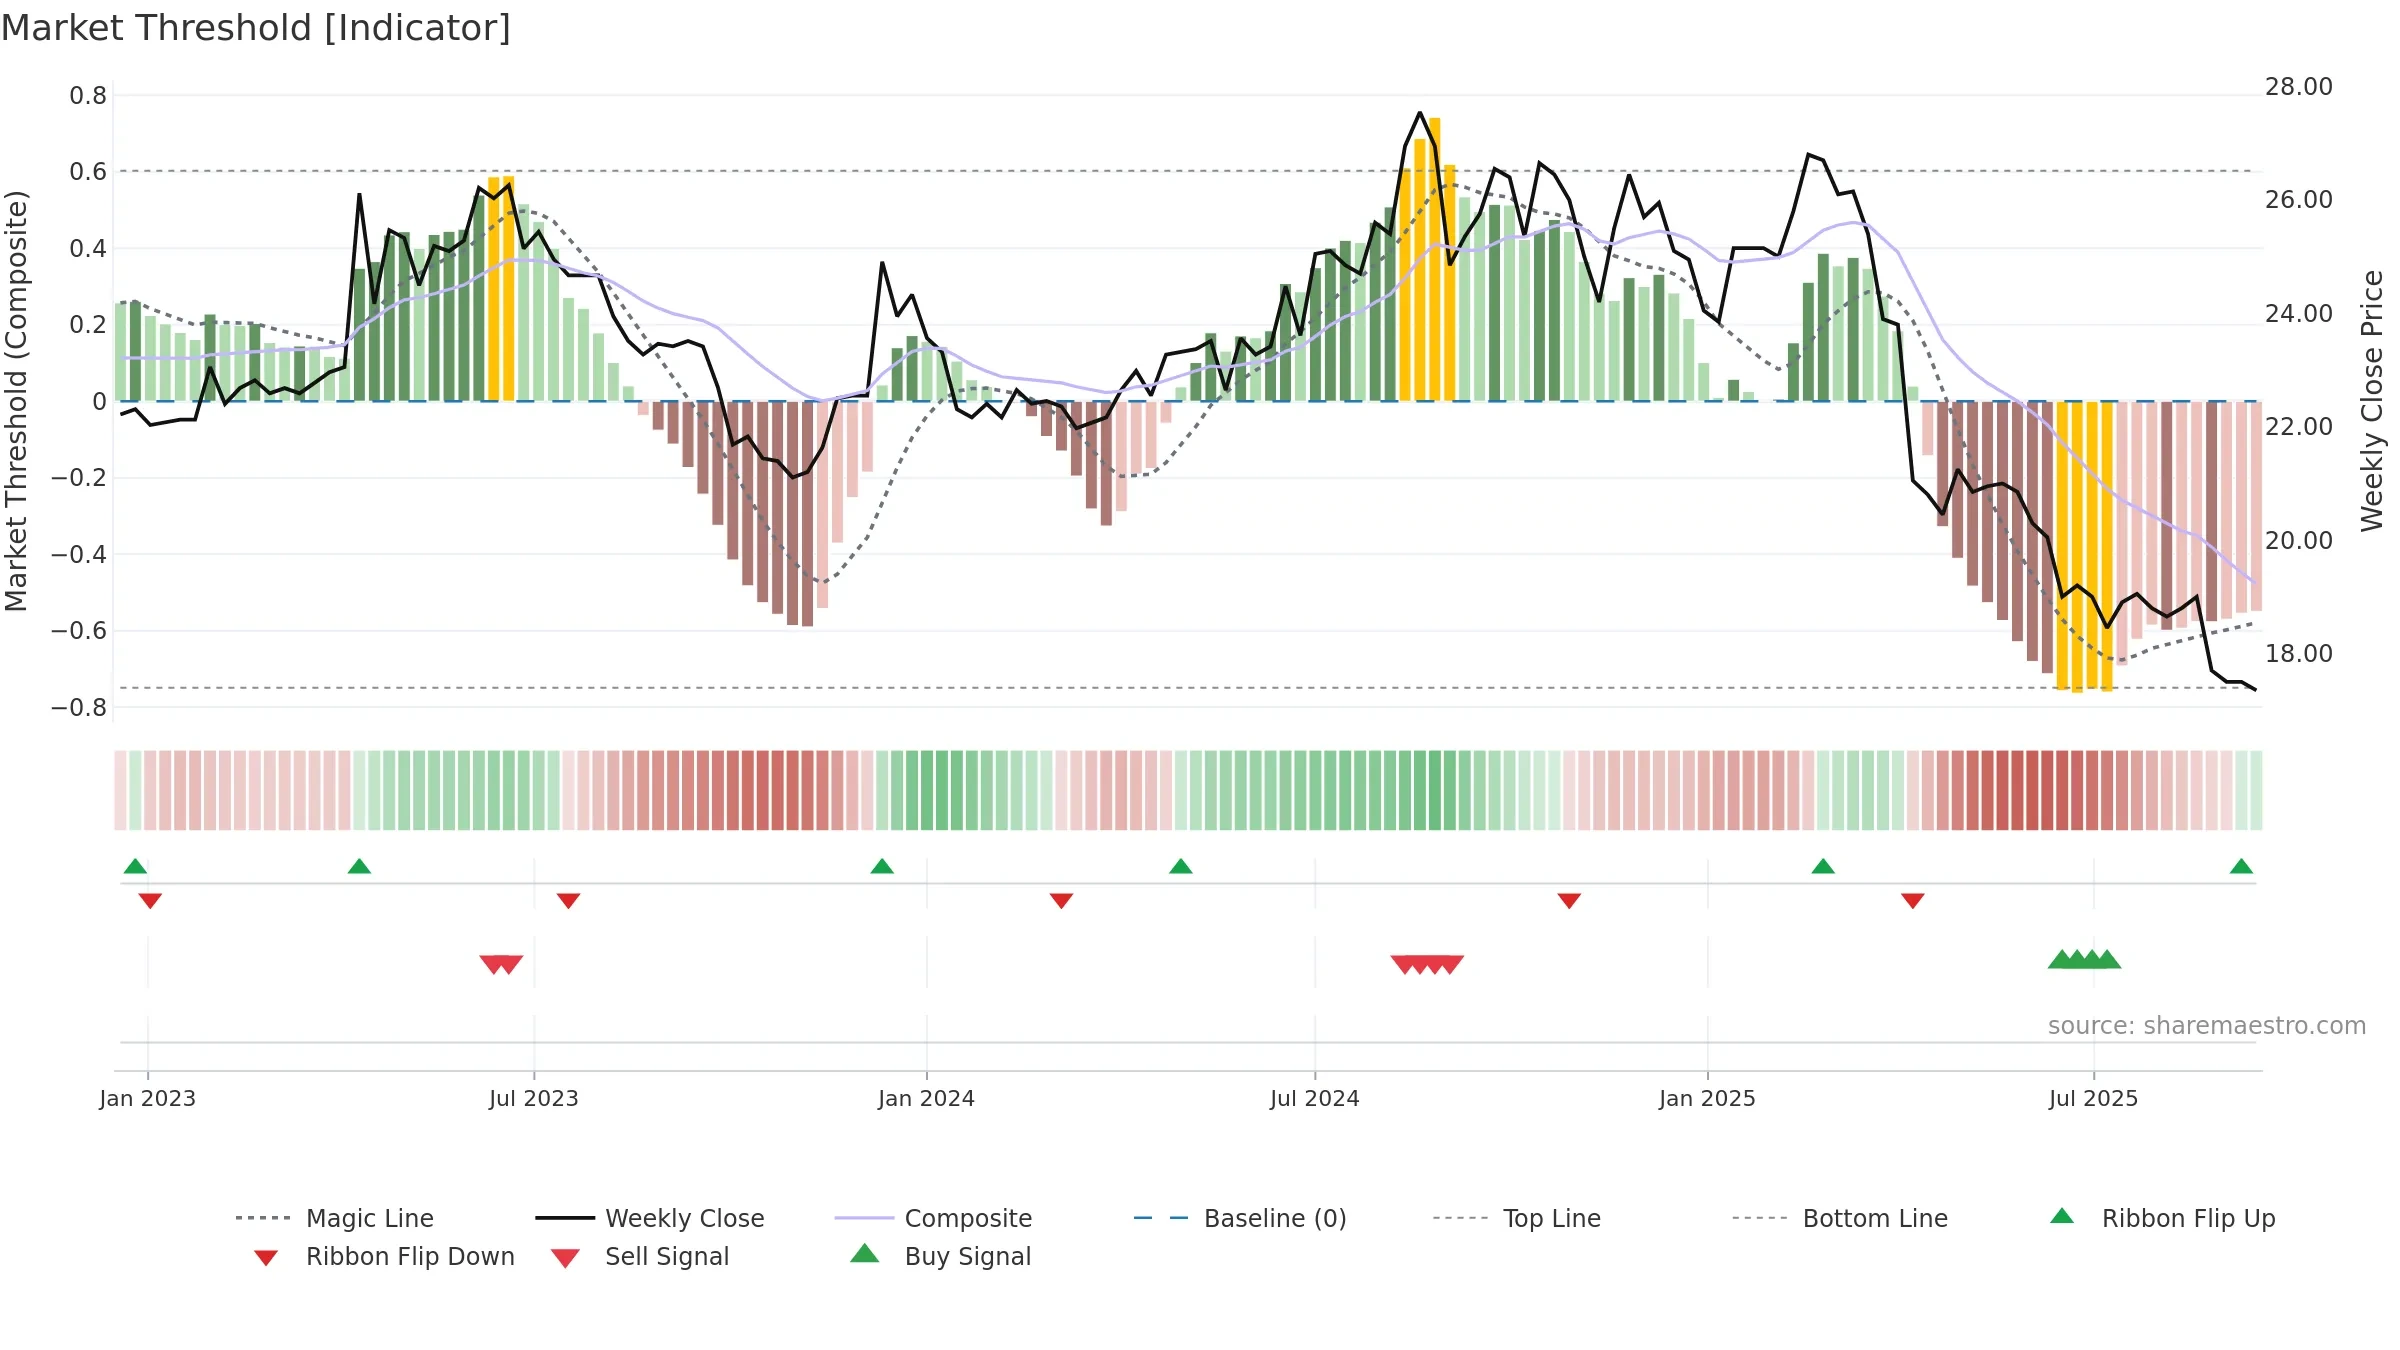Click the 22.00 right axis price label
This screenshot has width=2400, height=1350.
pyautogui.click(x=2299, y=427)
